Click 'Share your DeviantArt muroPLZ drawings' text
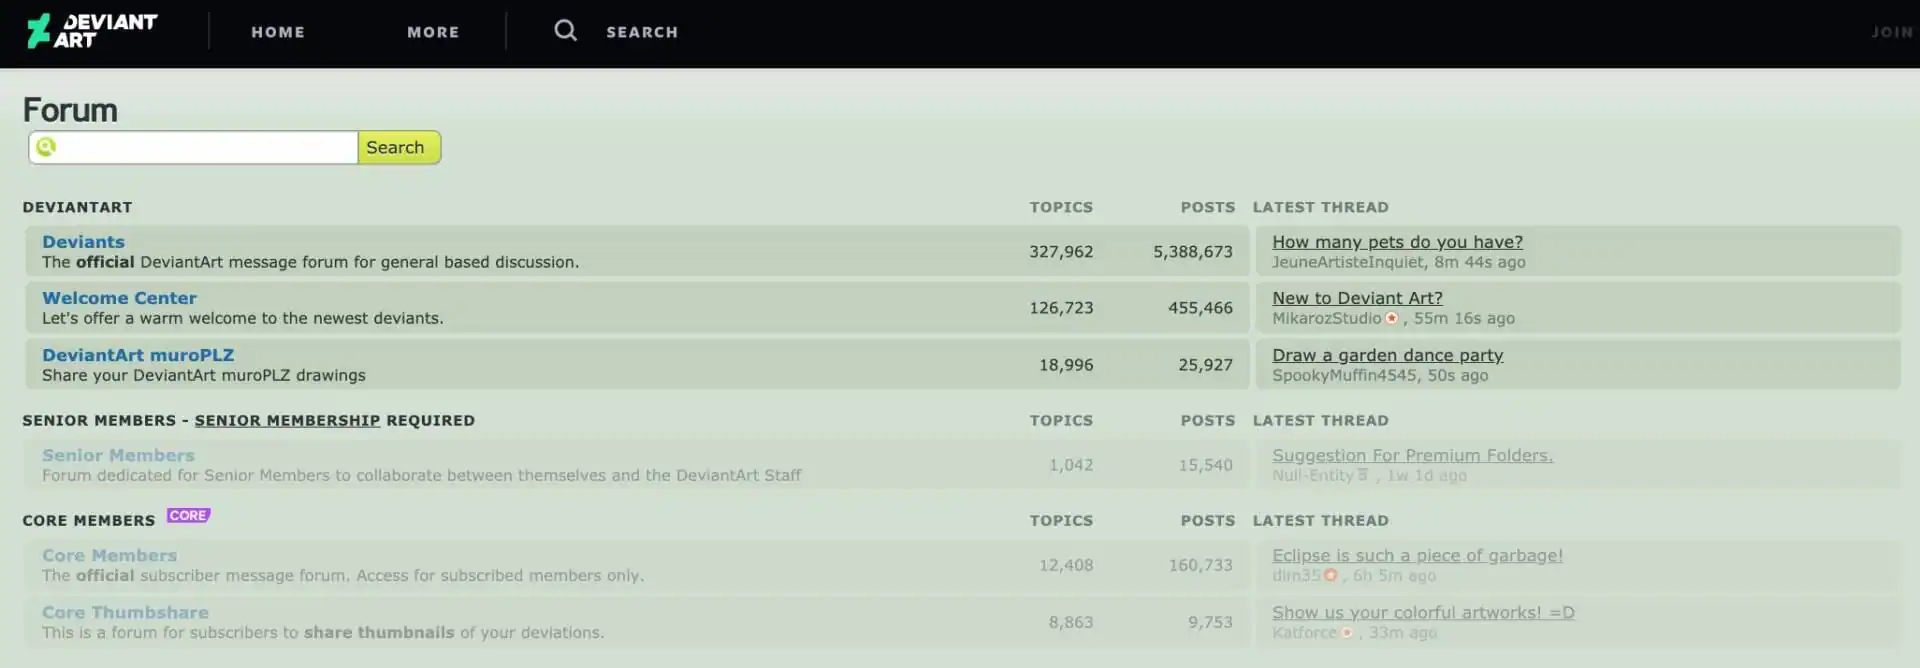Screen dimensions: 1920x668 204,375
